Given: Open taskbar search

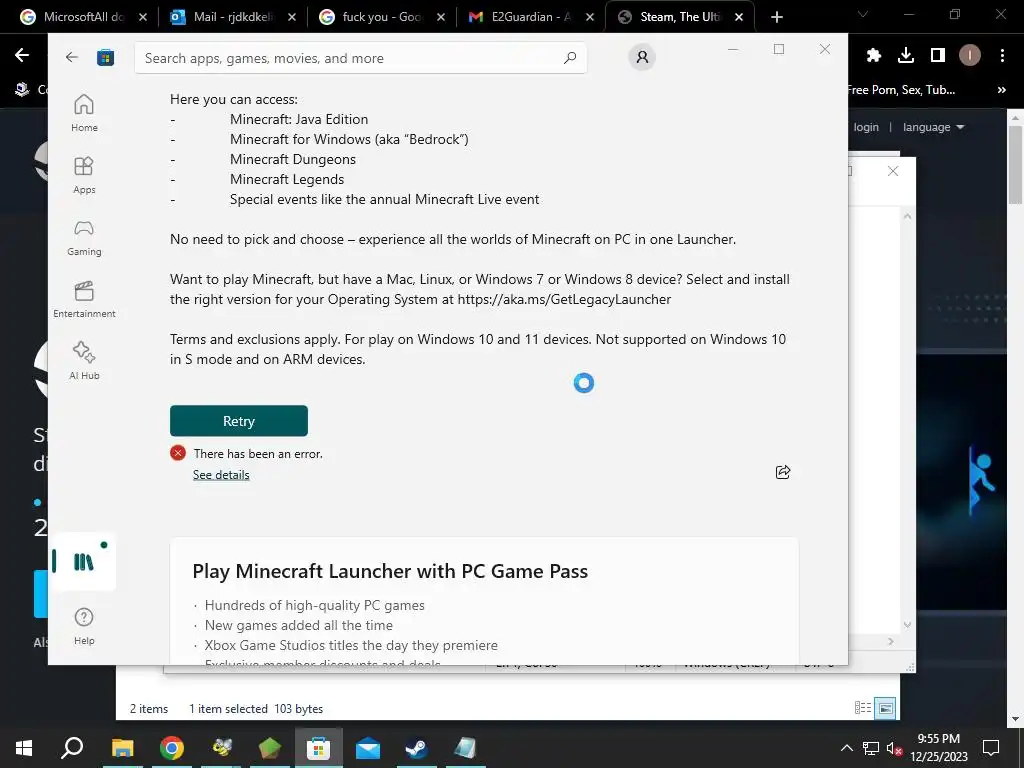Looking at the screenshot, I should point(72,748).
